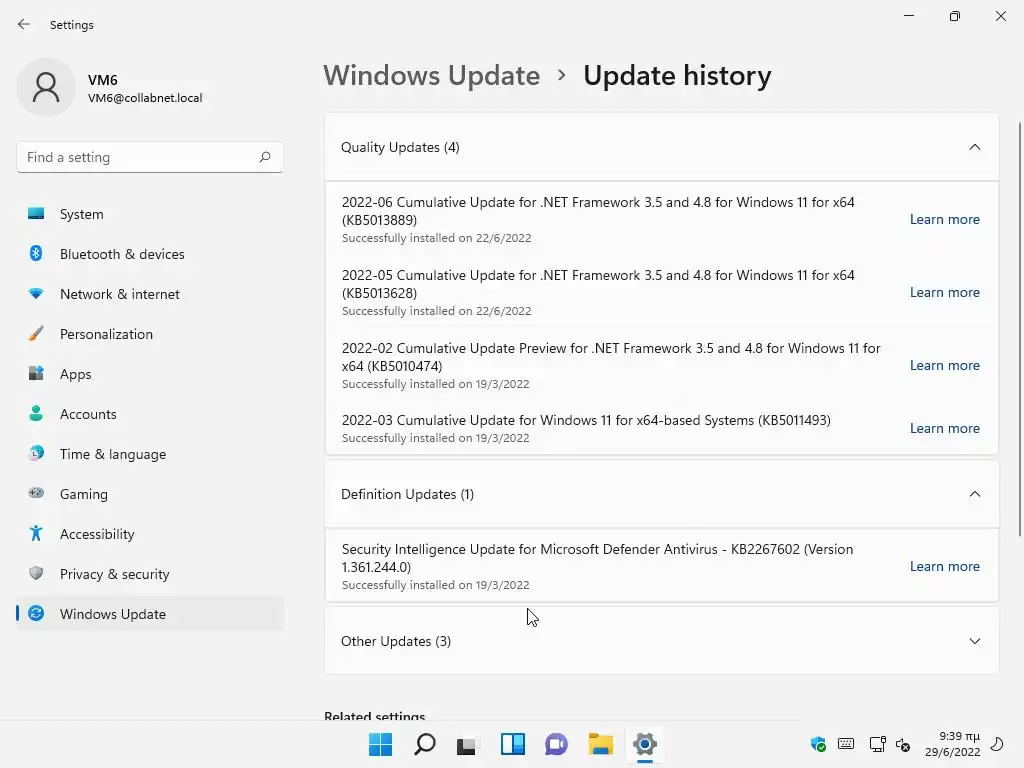
Task: Learn more about KB5010474 update
Action: [944, 366]
